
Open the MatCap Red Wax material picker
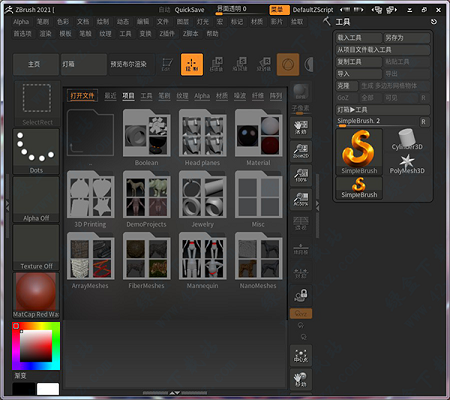36,296
